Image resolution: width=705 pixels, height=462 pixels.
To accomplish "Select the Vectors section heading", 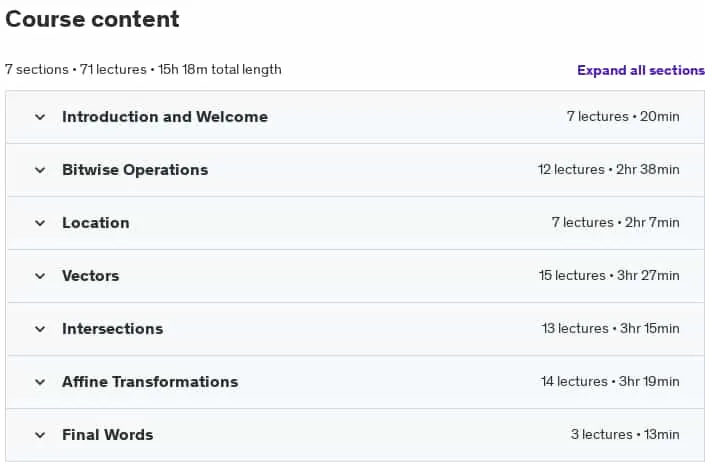I will point(91,276).
